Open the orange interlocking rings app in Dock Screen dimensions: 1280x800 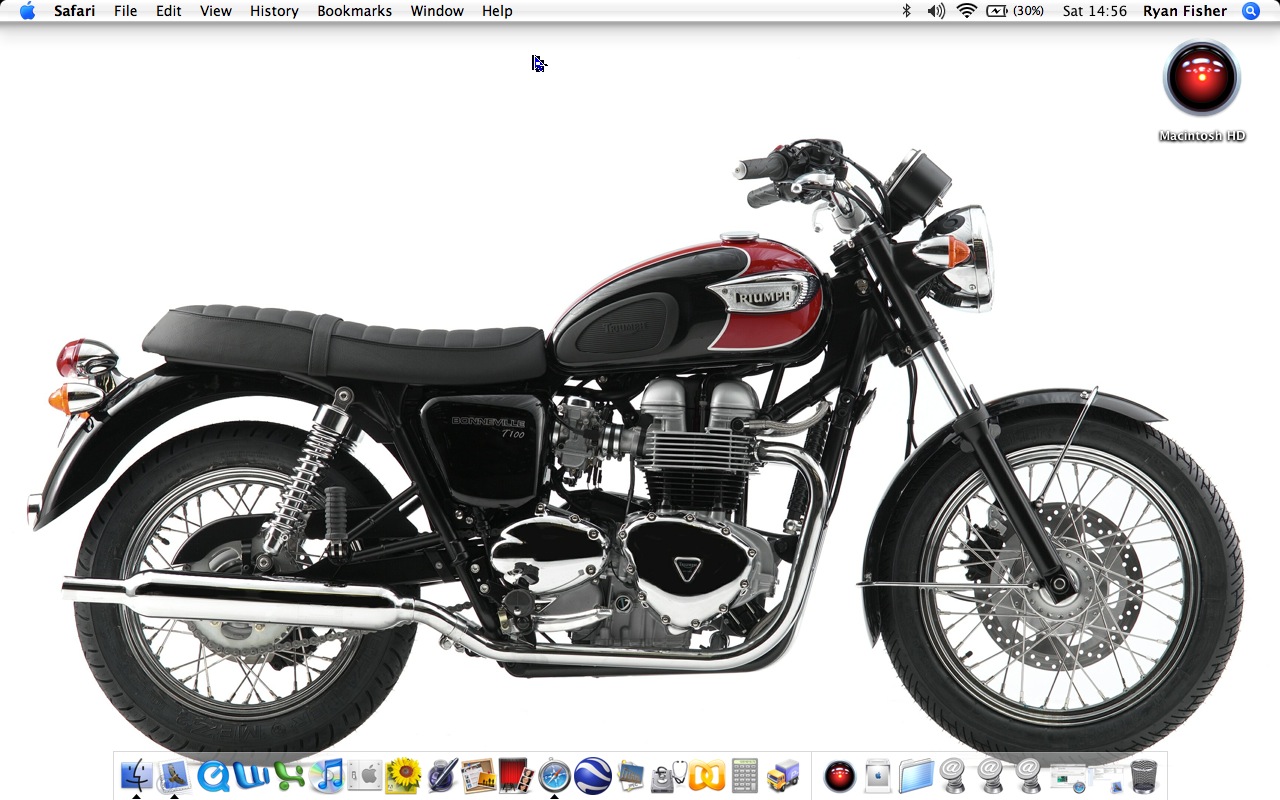[x=707, y=776]
